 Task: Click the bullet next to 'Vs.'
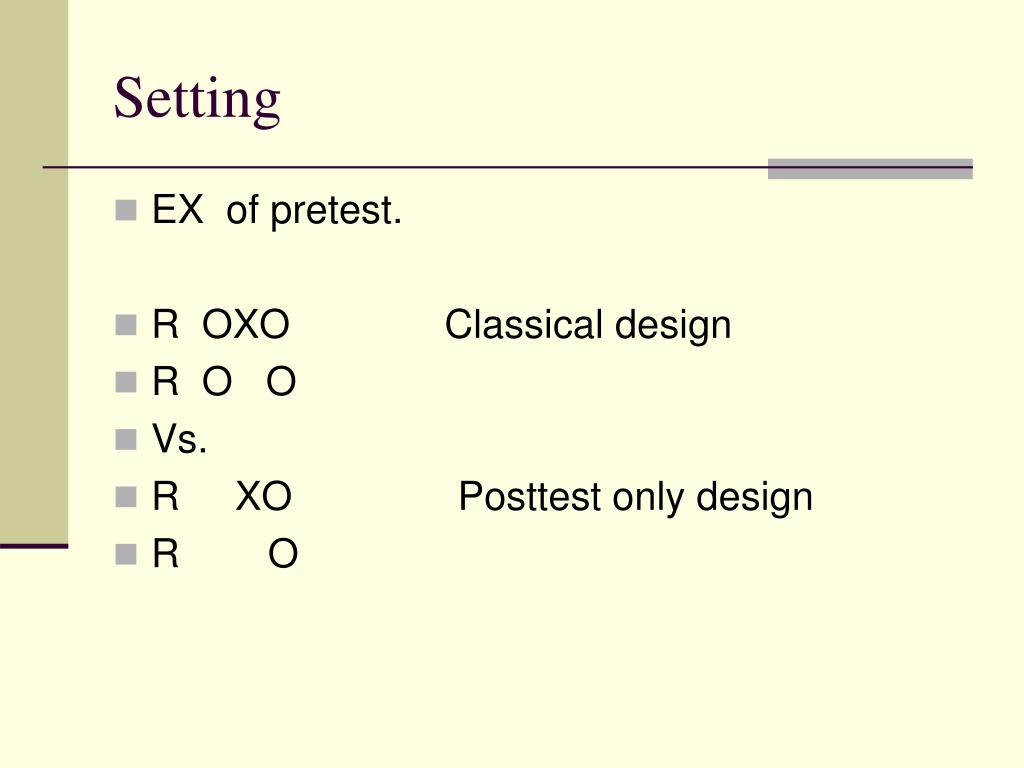click(x=125, y=440)
